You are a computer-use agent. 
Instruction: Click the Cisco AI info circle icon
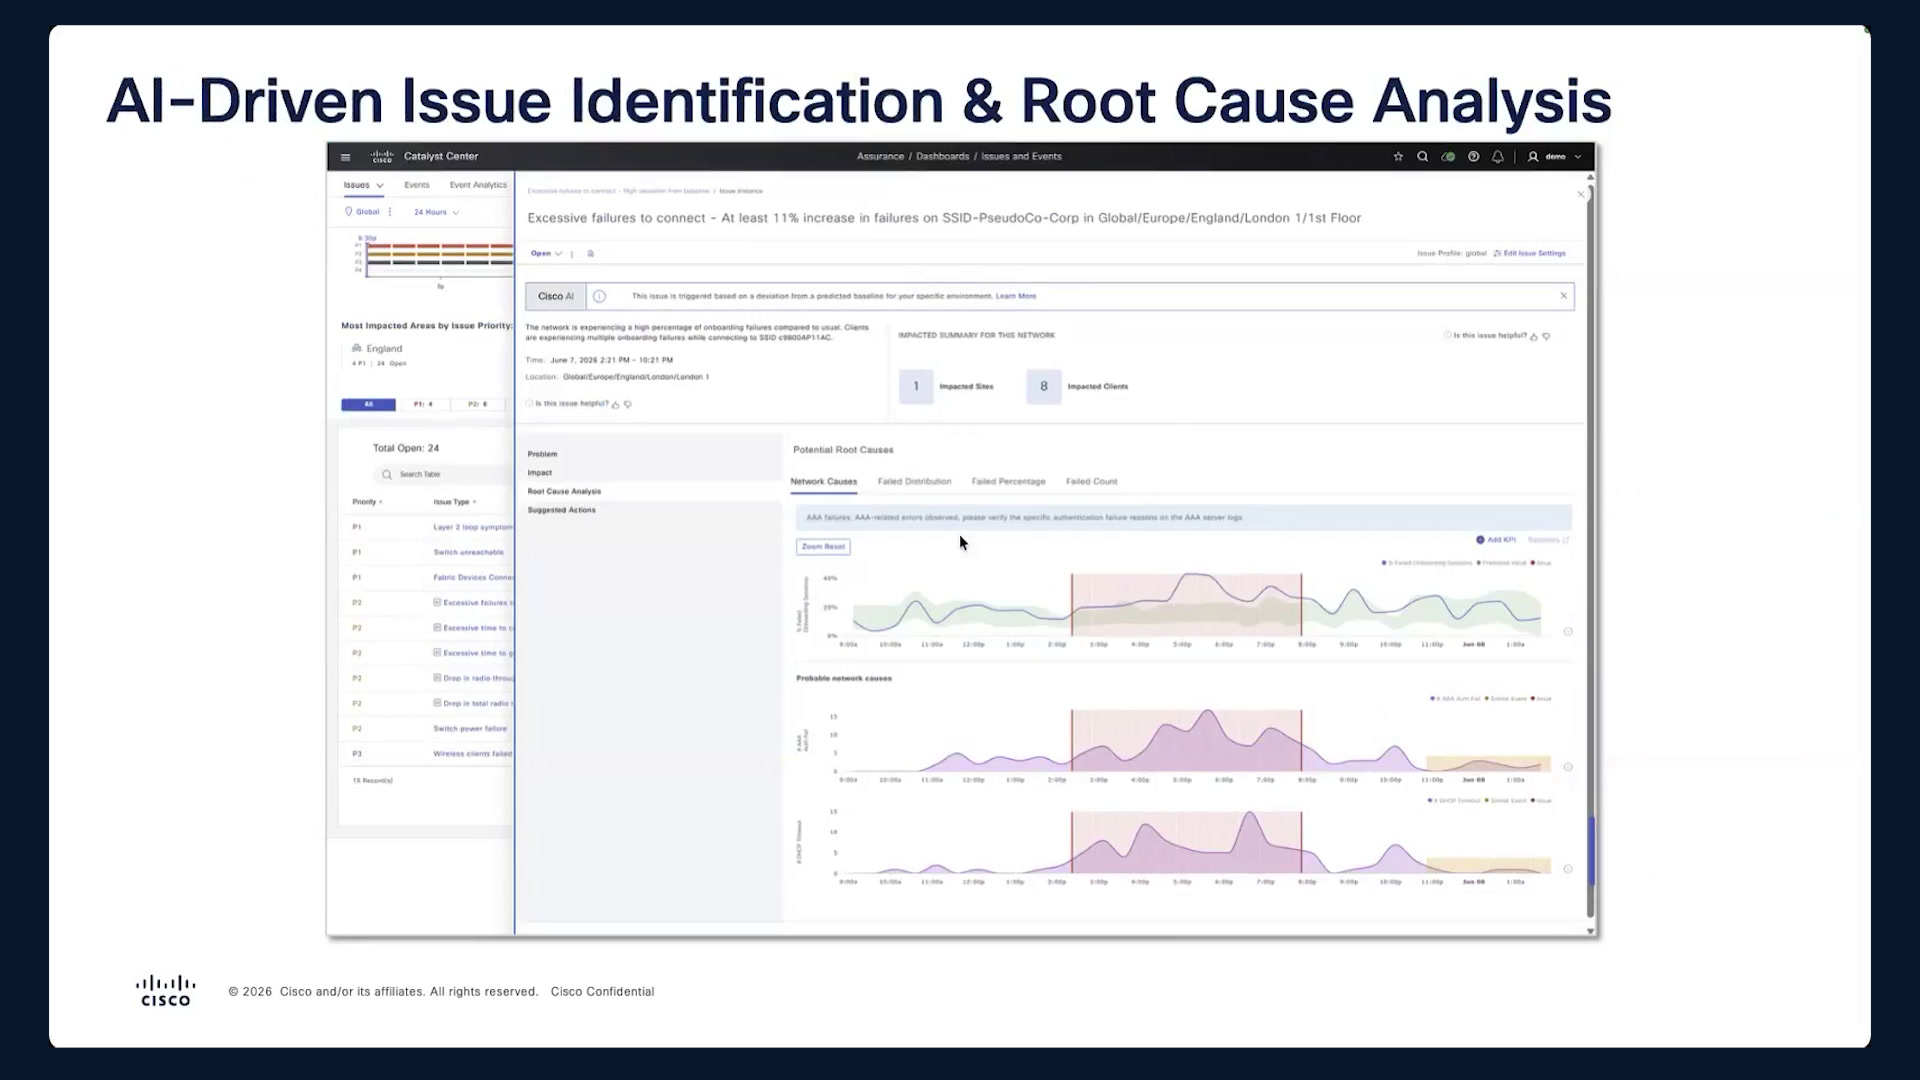599,296
